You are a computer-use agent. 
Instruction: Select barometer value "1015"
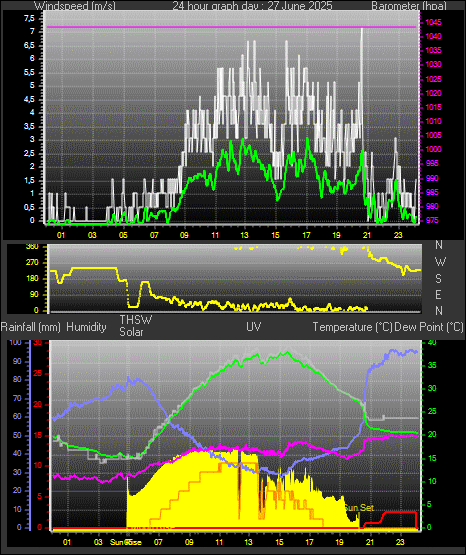pyautogui.click(x=433, y=107)
